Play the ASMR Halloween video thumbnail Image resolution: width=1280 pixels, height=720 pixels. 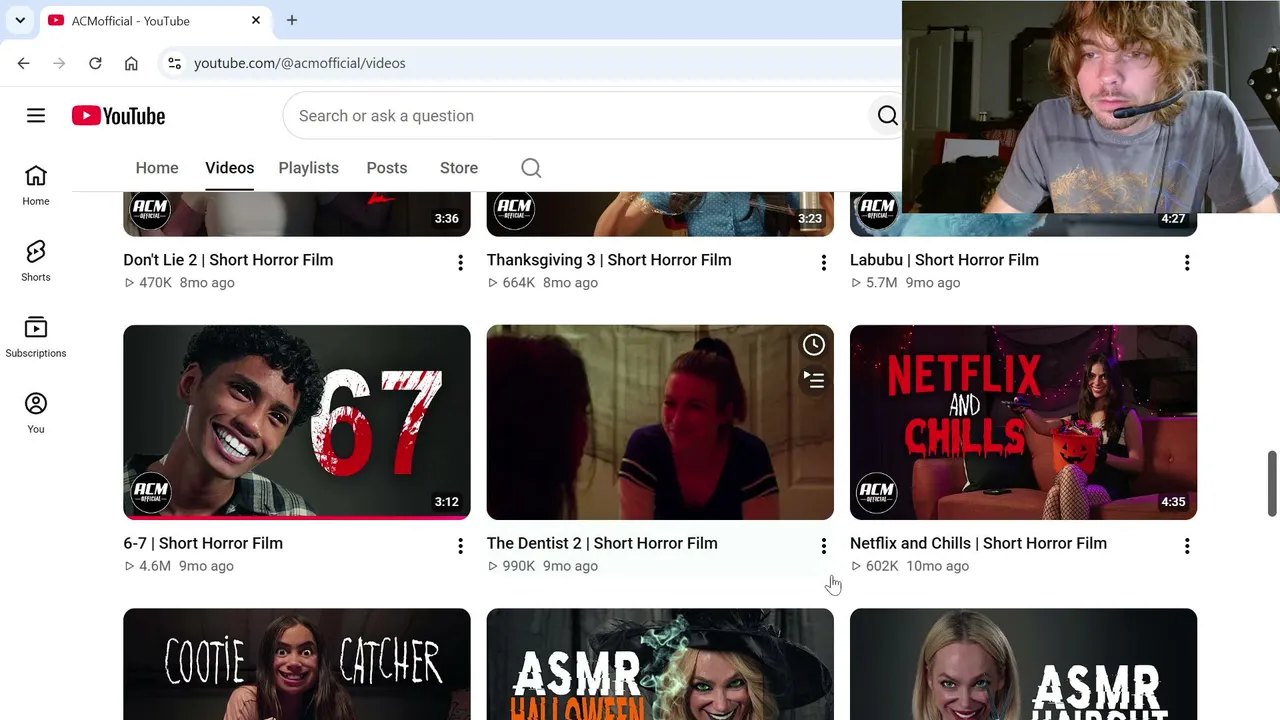tap(660, 664)
